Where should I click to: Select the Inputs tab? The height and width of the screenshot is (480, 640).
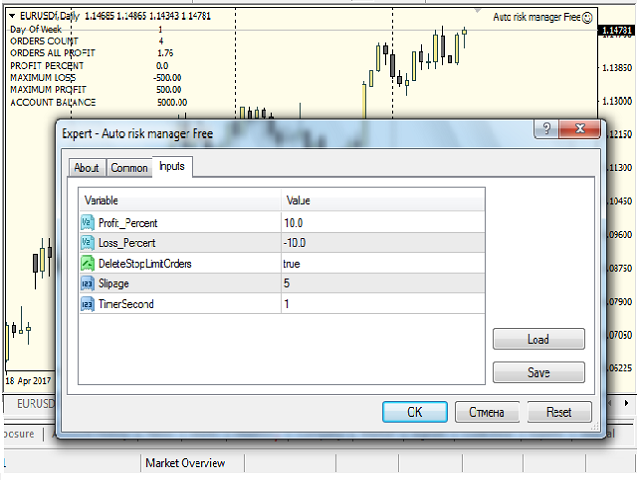tap(172, 167)
